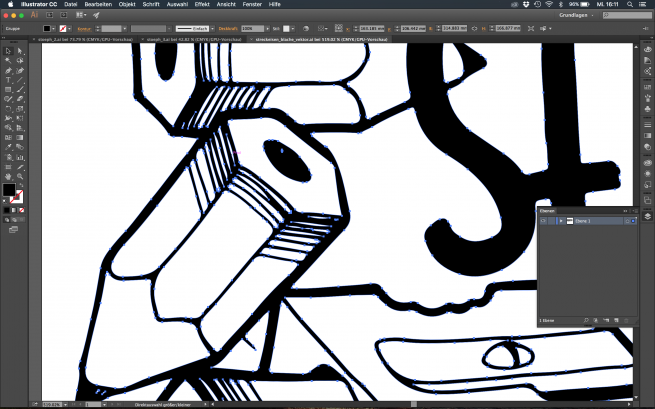Screen dimensions: 655x409
Task: Select the Ebene 1 layer thumbnail
Action: 569,221
